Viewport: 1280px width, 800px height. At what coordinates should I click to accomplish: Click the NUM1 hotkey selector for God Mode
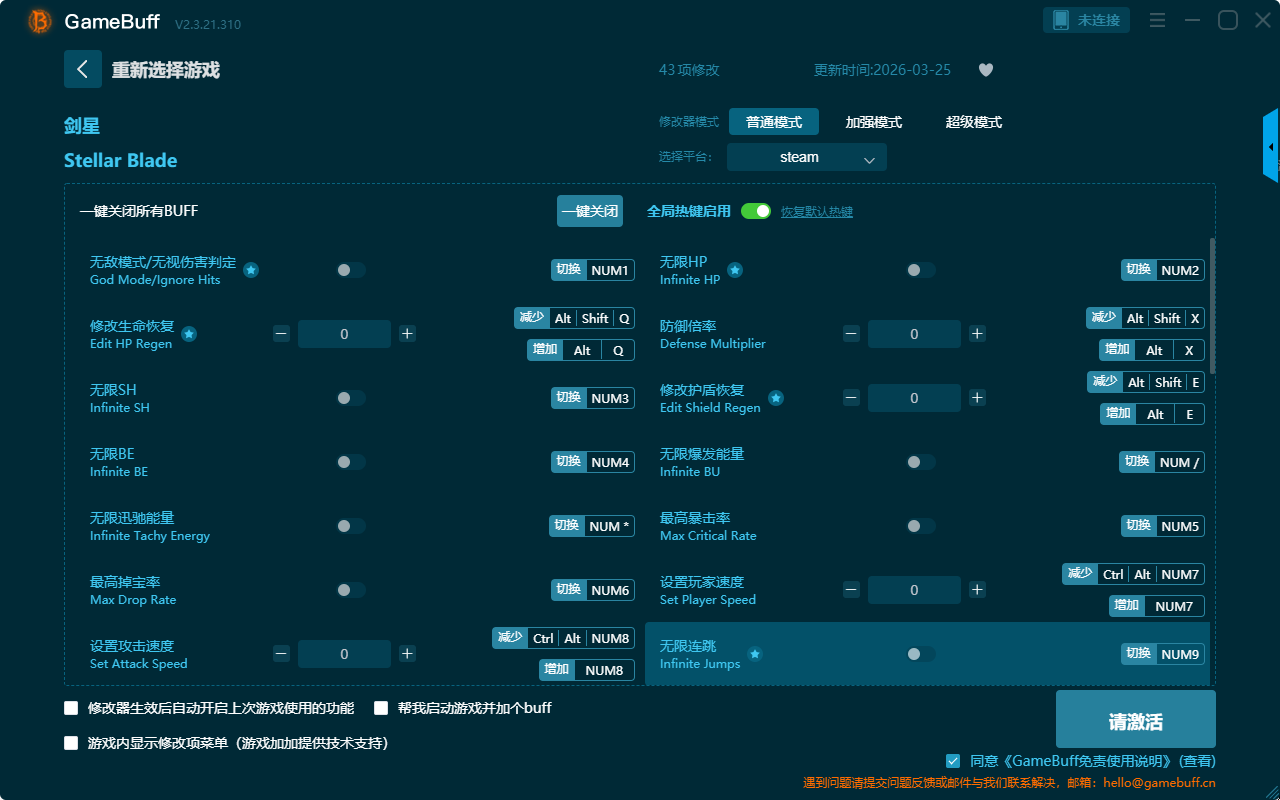tap(609, 270)
